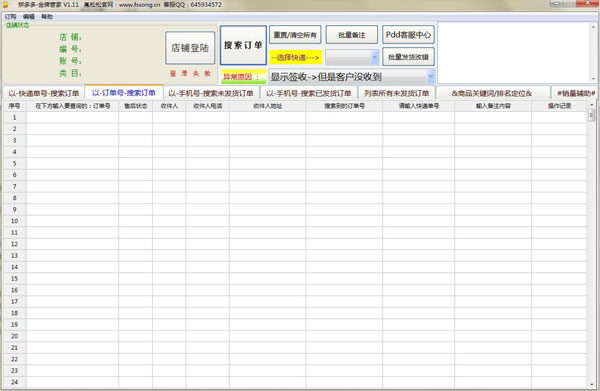Click the 操作记录 column header
This screenshot has width=600, height=391.
559,106
